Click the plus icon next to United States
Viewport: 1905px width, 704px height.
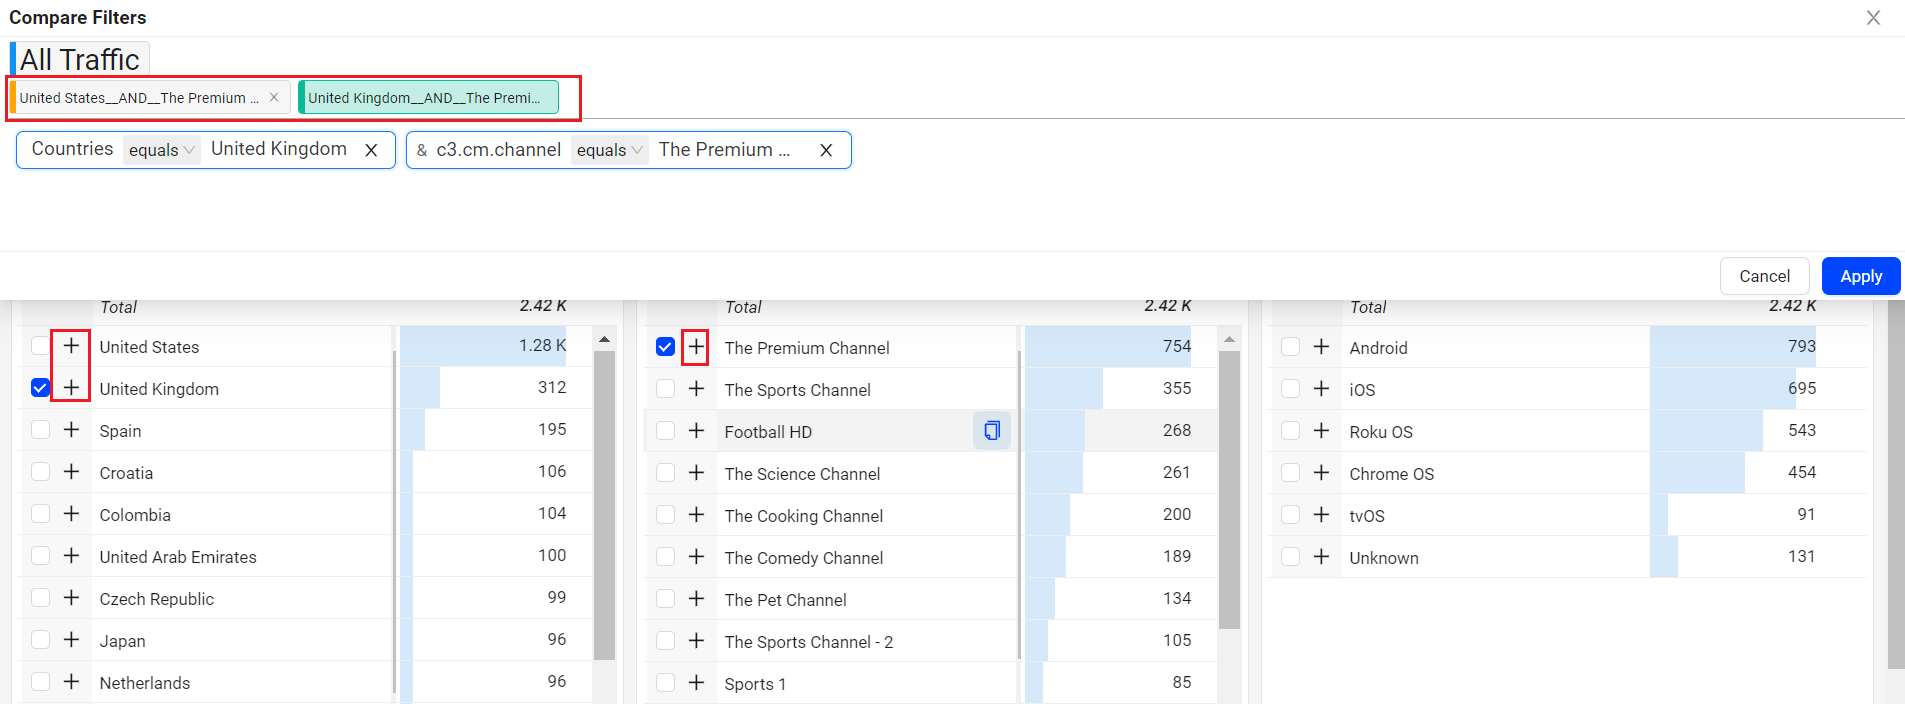(71, 346)
